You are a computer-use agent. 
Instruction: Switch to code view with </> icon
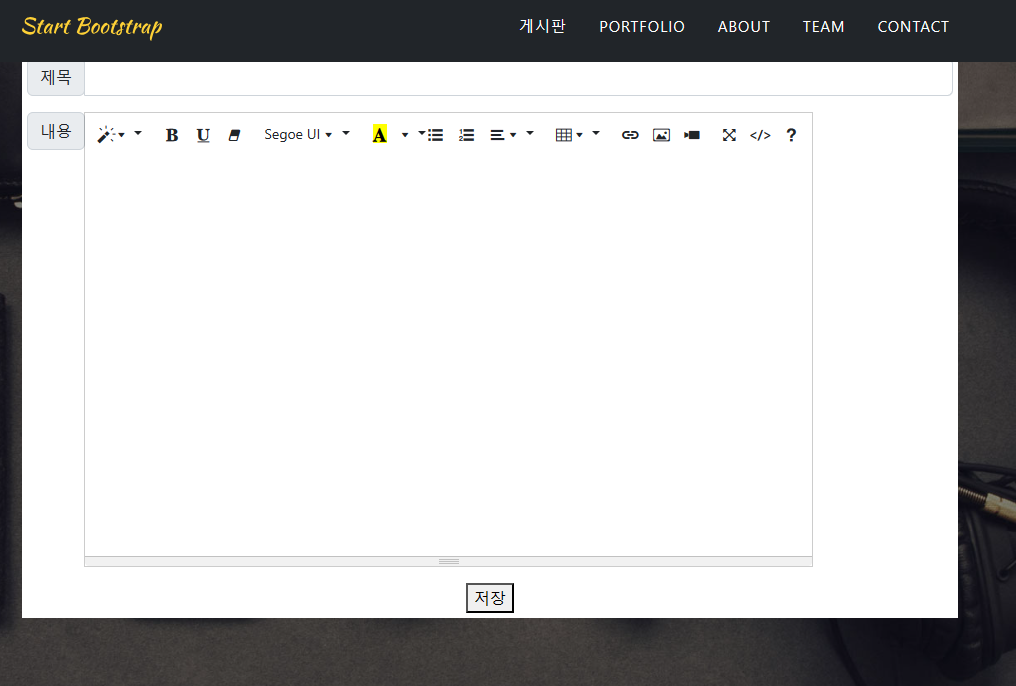(760, 135)
